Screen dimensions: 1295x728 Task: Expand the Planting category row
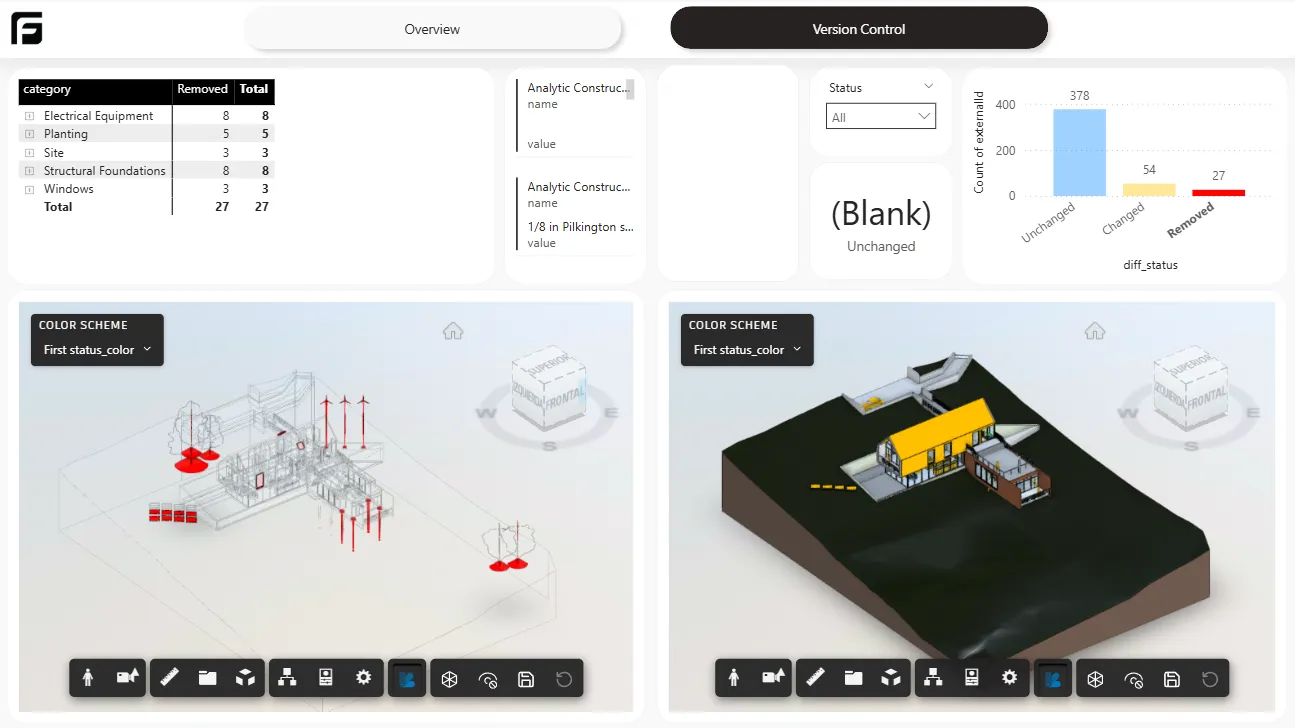tap(31, 133)
